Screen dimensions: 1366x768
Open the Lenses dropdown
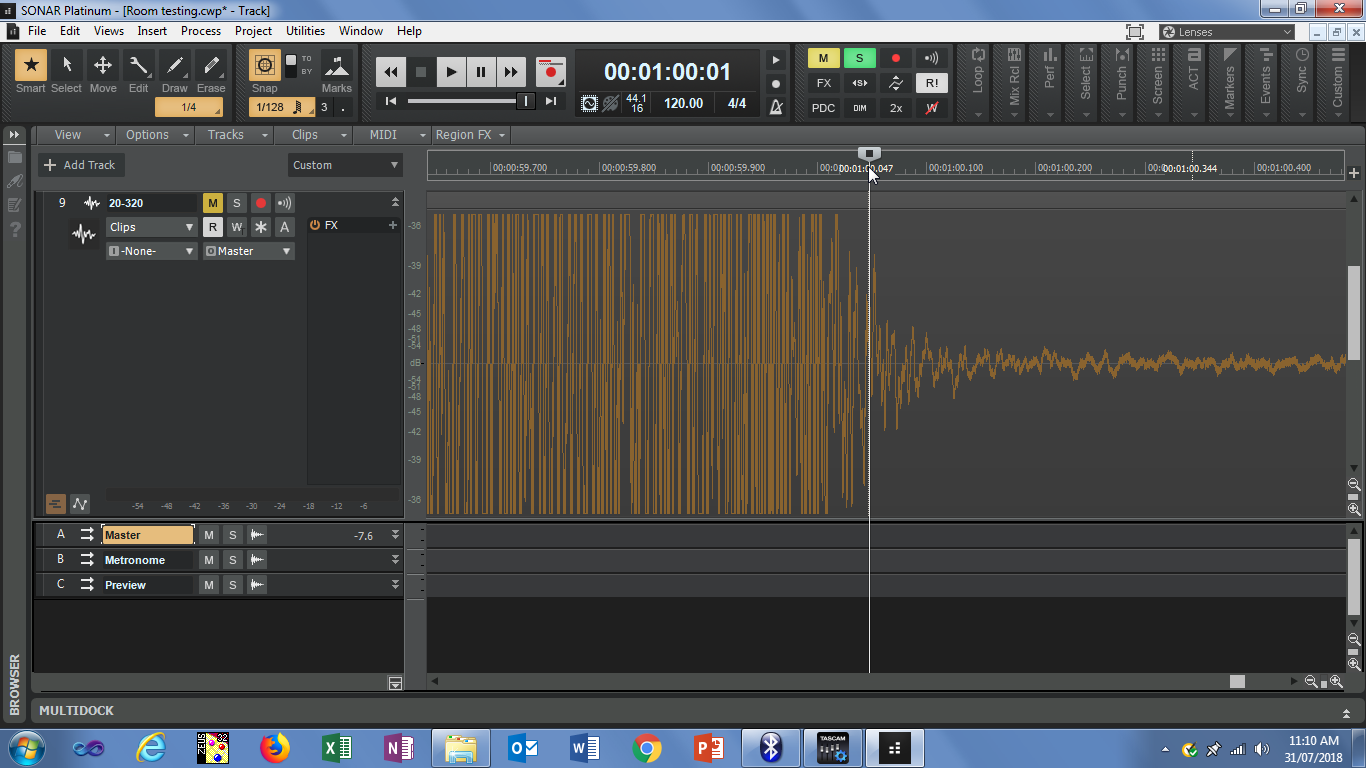[1227, 32]
